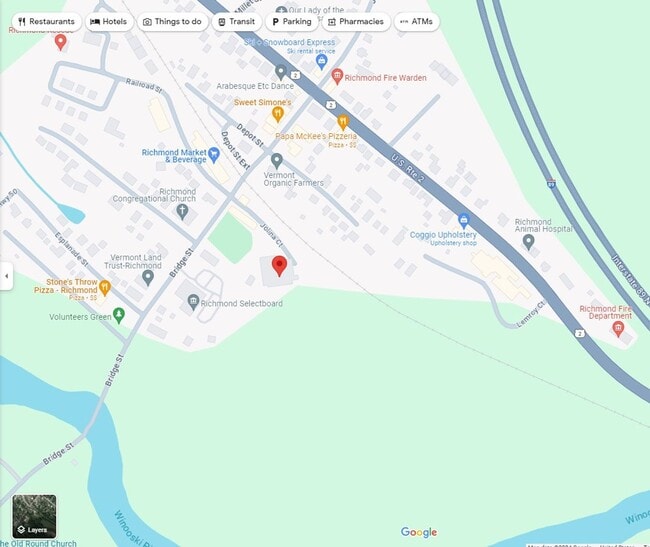Open Papa McKee's Pizzeria restaurant pin
The width and height of the screenshot is (650, 547).
342,122
